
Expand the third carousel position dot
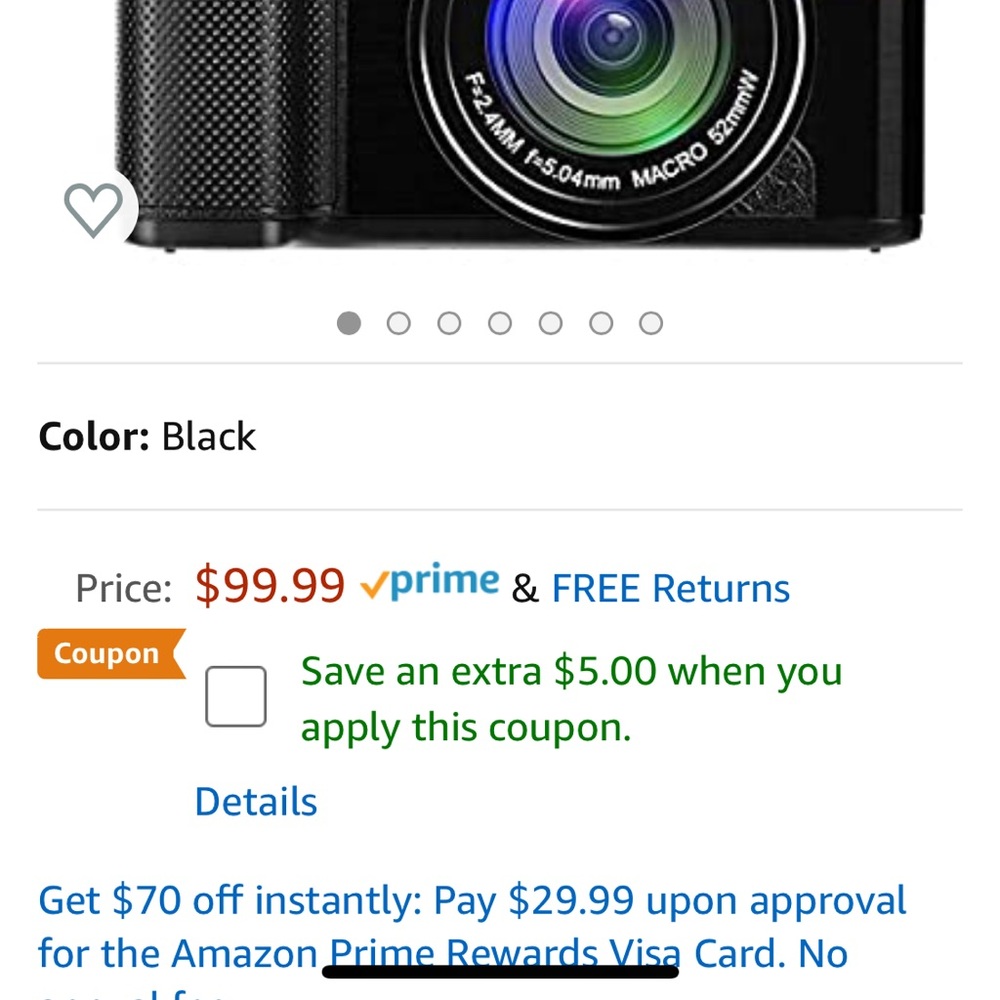click(450, 323)
